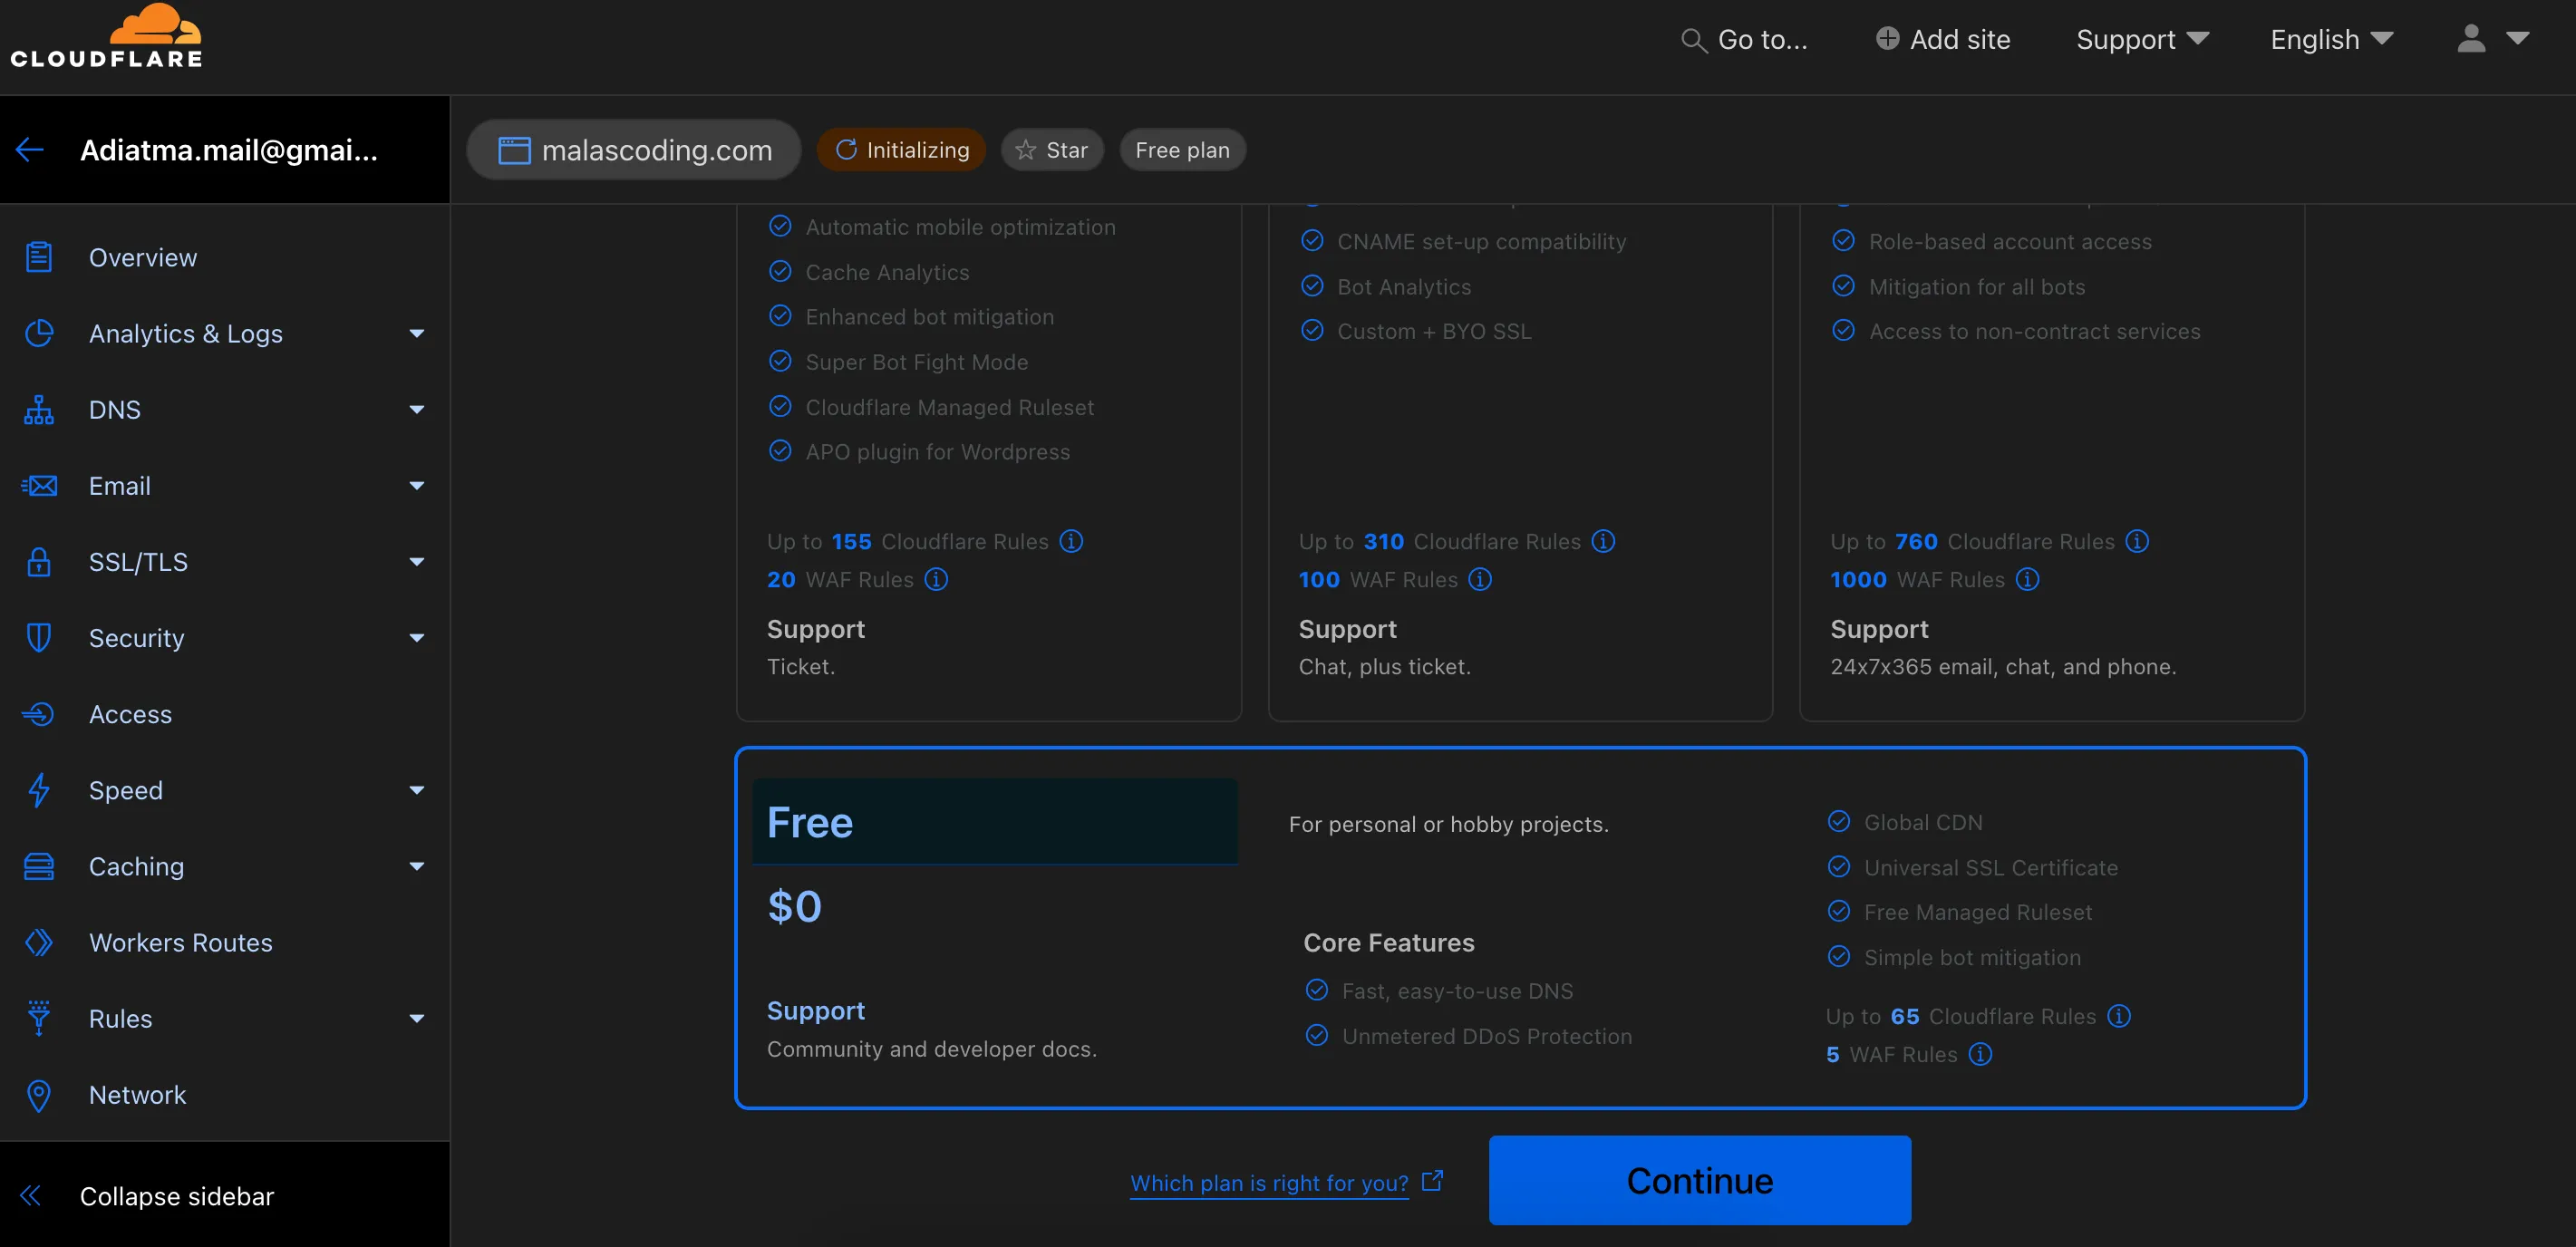Click the Analytics & Logs pie icon
2576x1247 pixels.
click(39, 333)
